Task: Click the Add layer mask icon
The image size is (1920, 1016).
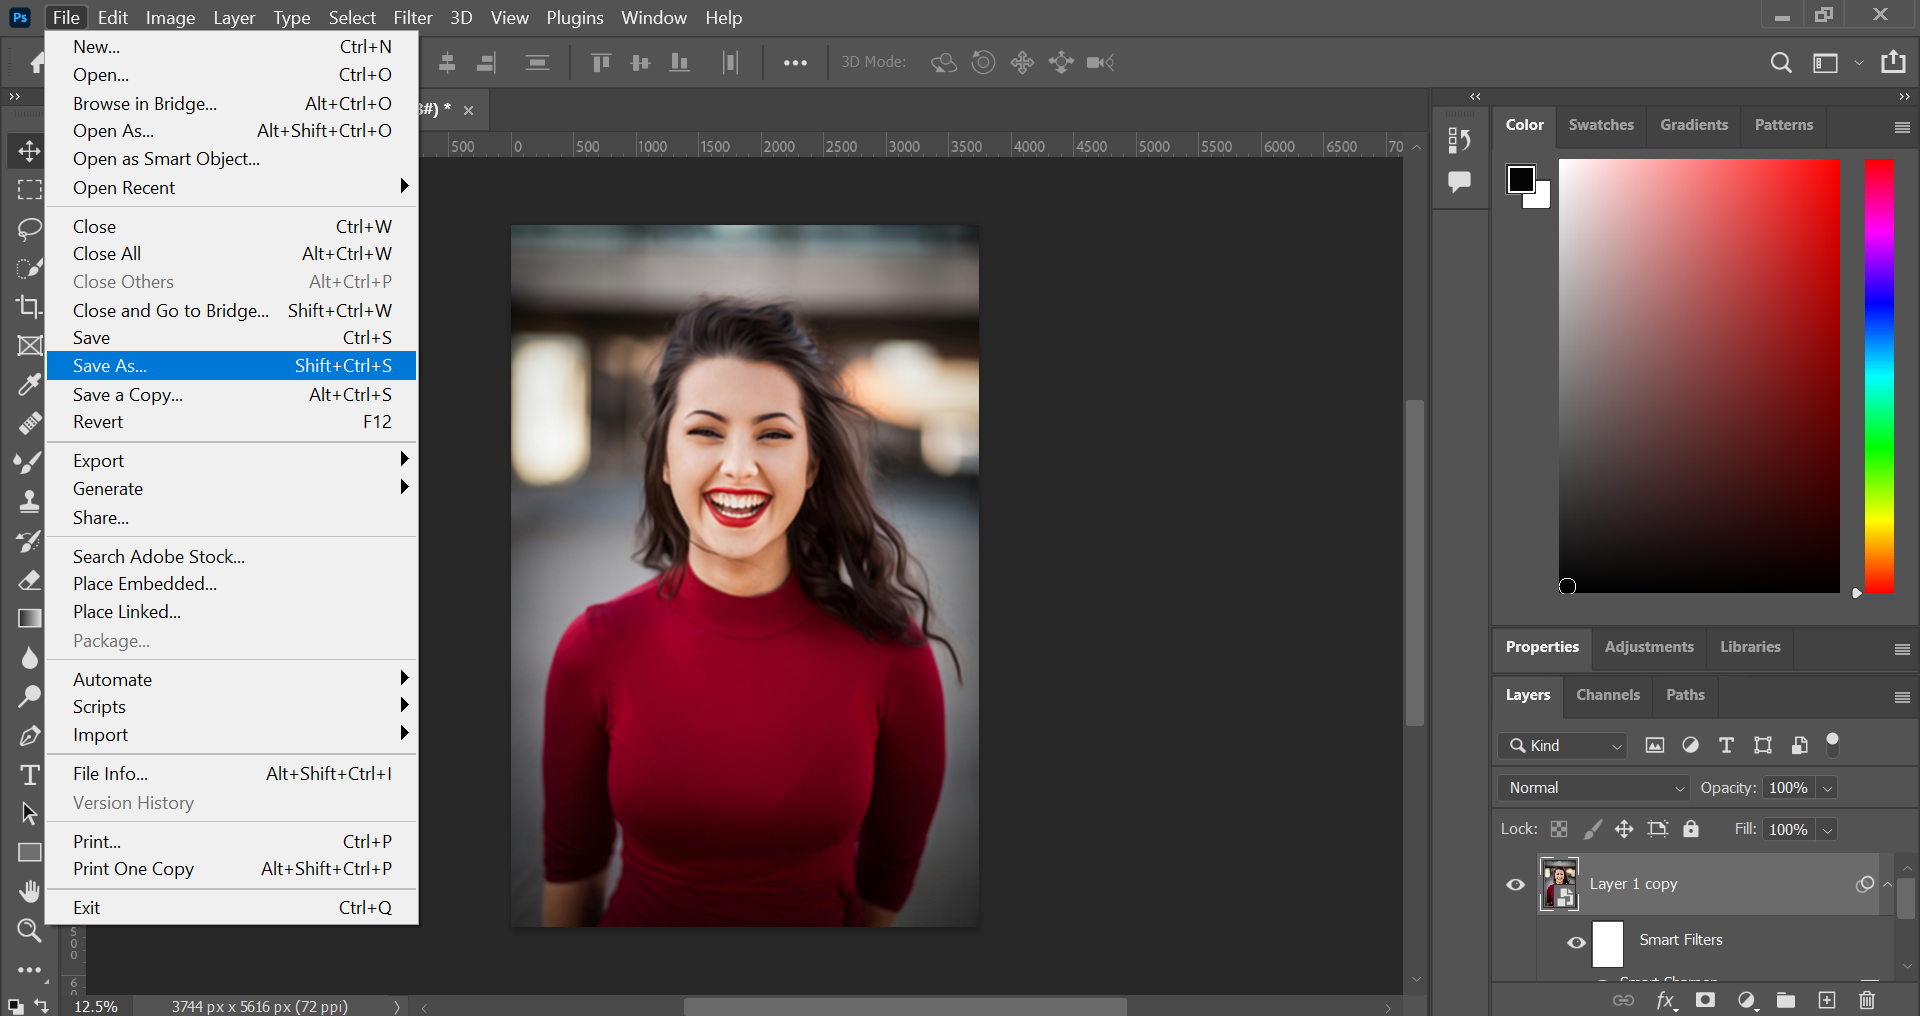Action: (1706, 1000)
